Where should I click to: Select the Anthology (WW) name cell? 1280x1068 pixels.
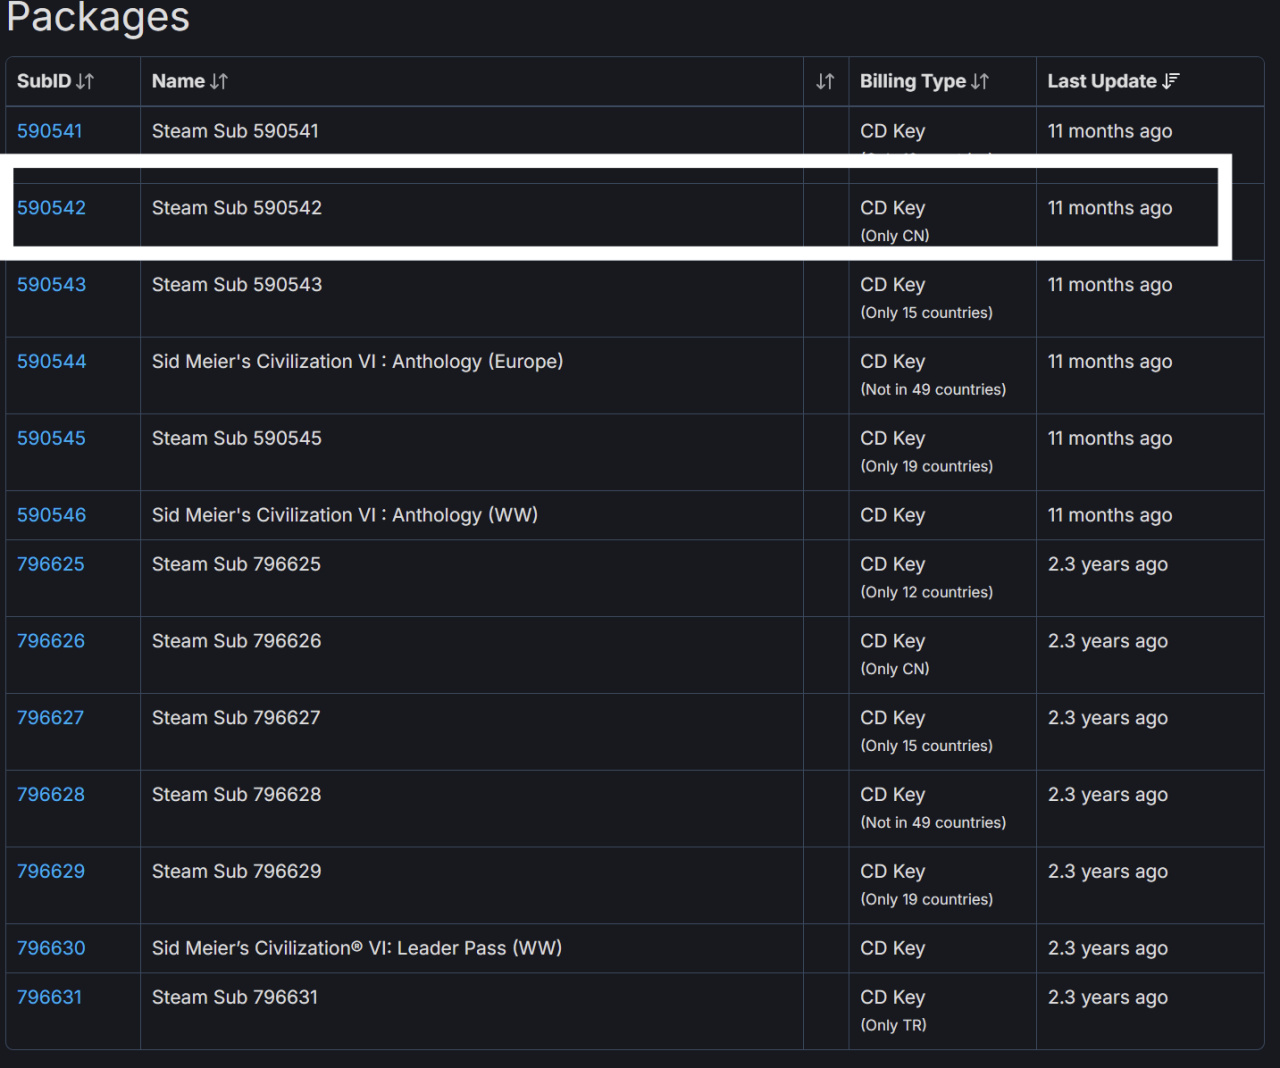coord(345,515)
